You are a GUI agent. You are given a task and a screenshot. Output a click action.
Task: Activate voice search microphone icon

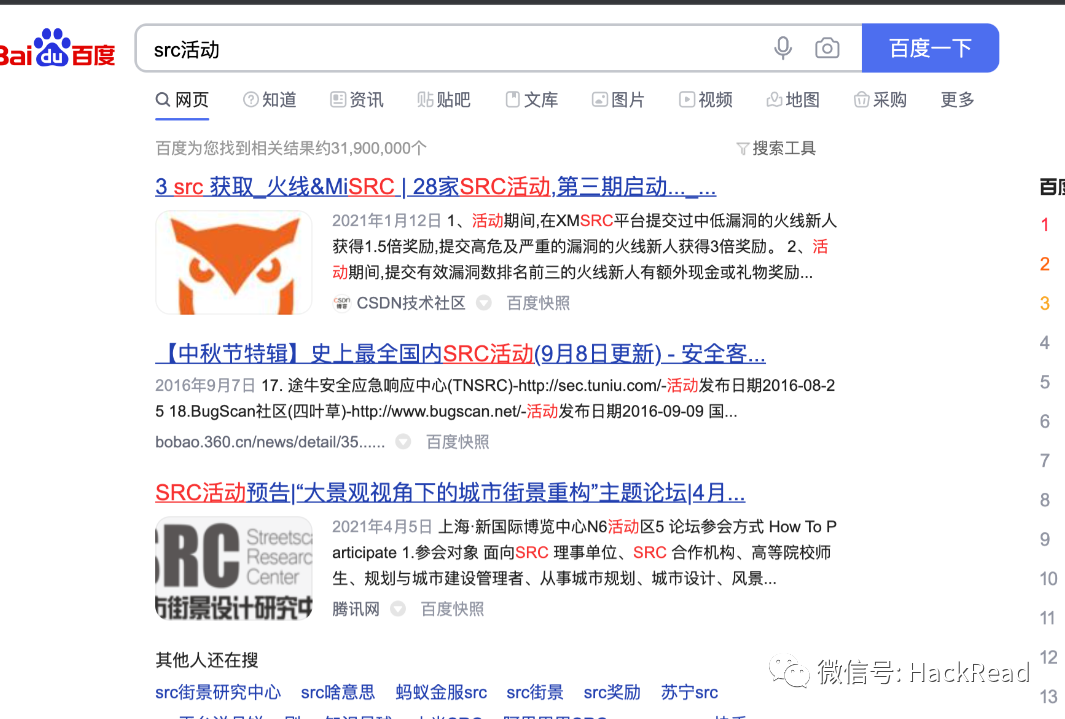782,48
